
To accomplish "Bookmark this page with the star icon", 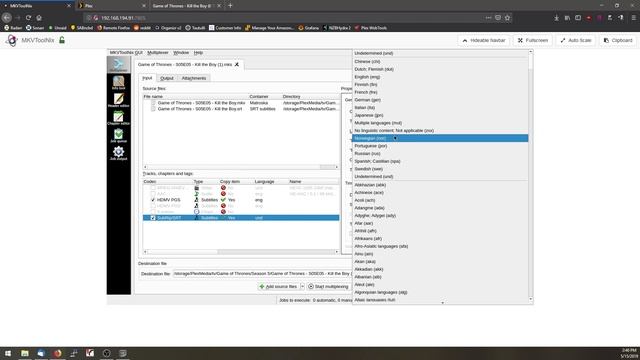I will click(x=507, y=18).
